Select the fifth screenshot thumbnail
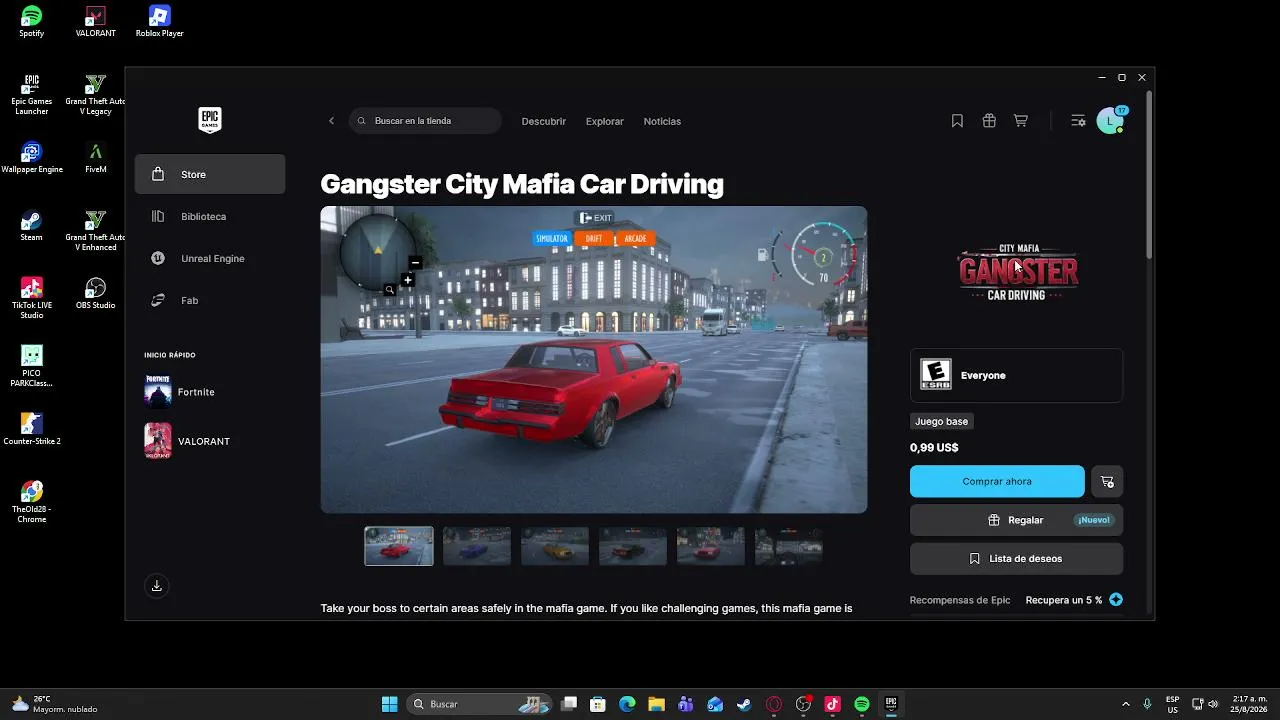 [711, 546]
